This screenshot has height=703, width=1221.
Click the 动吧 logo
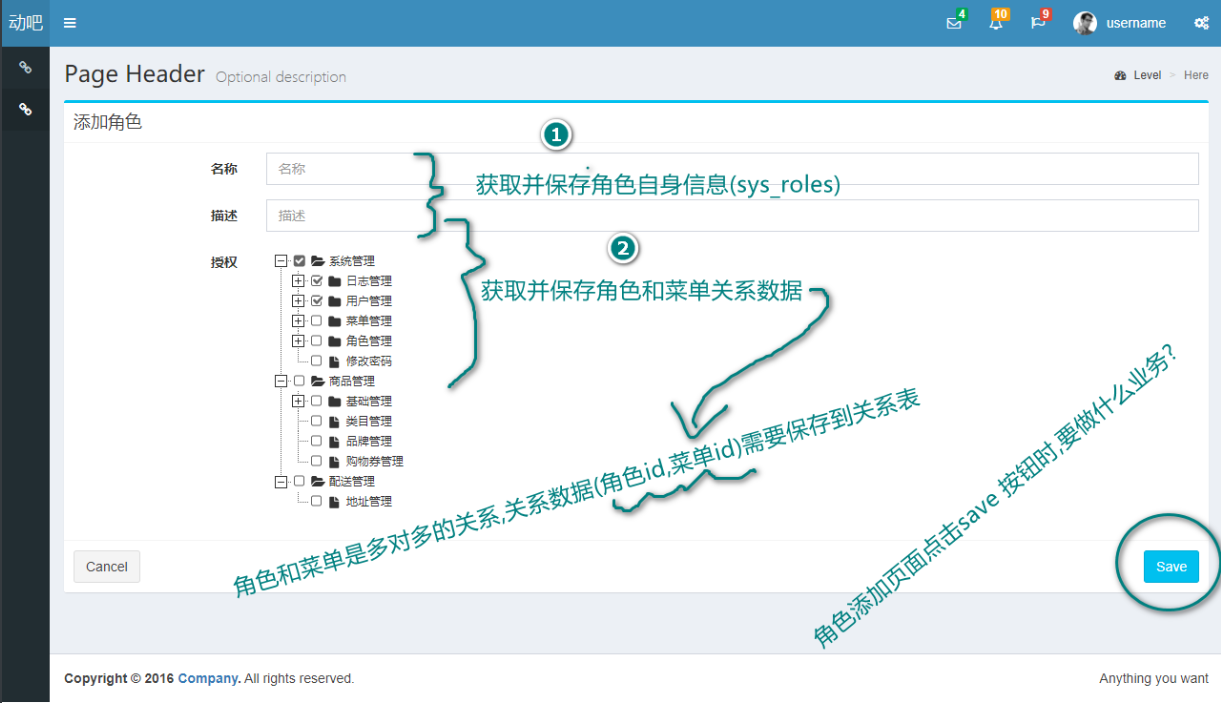click(x=25, y=23)
